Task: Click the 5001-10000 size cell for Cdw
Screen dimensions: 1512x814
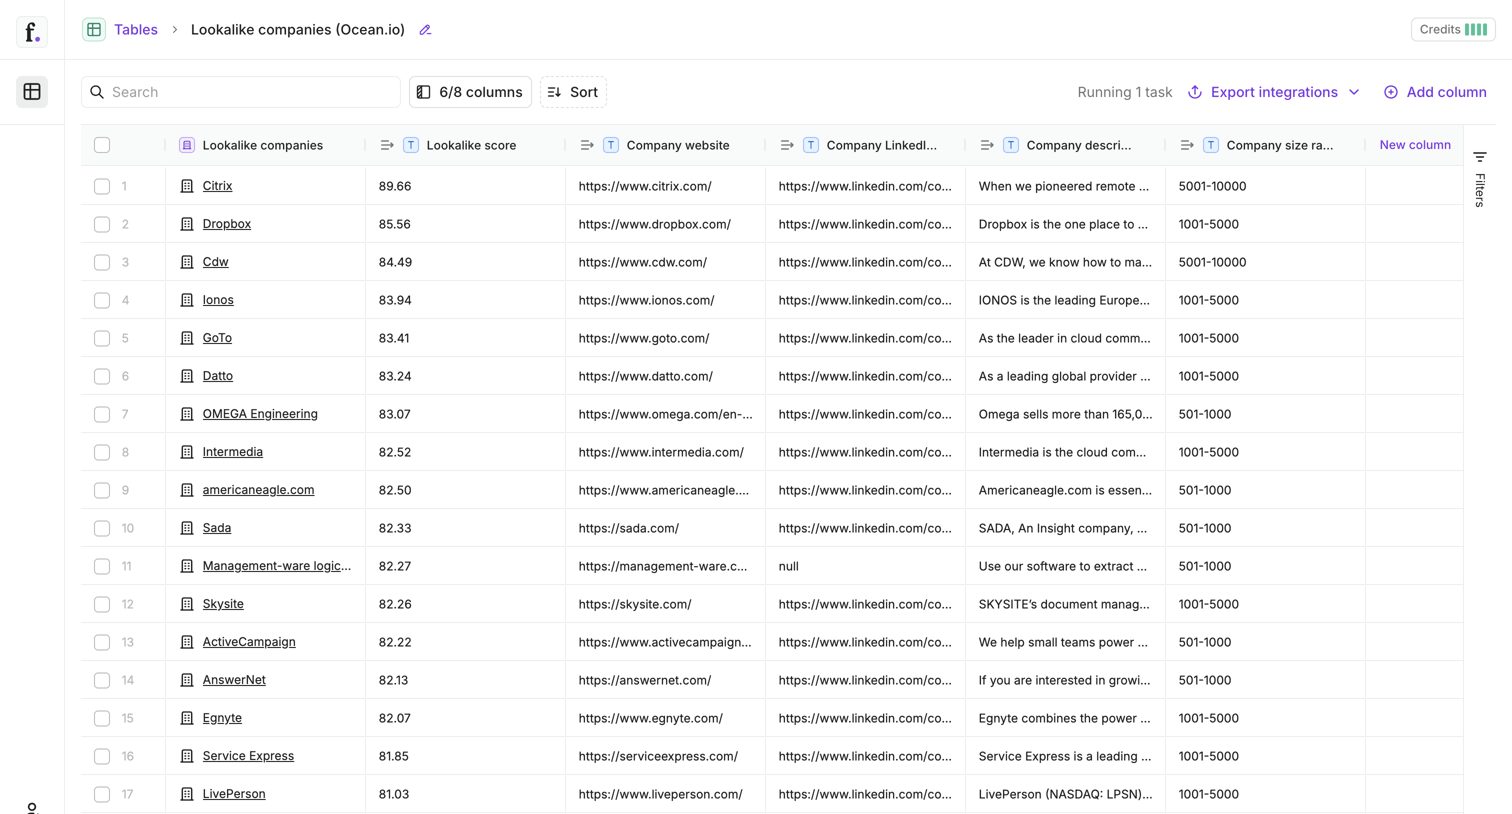Action: tap(1266, 262)
